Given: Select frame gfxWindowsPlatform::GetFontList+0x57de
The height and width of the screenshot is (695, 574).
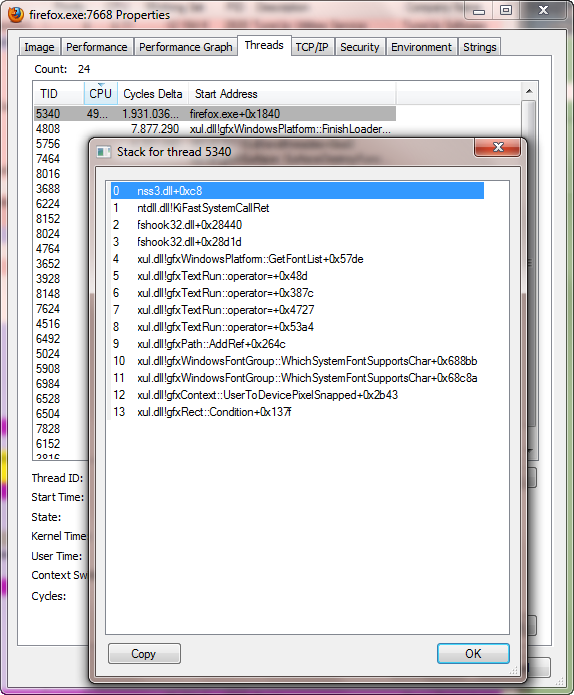Looking at the screenshot, I should 297,259.
